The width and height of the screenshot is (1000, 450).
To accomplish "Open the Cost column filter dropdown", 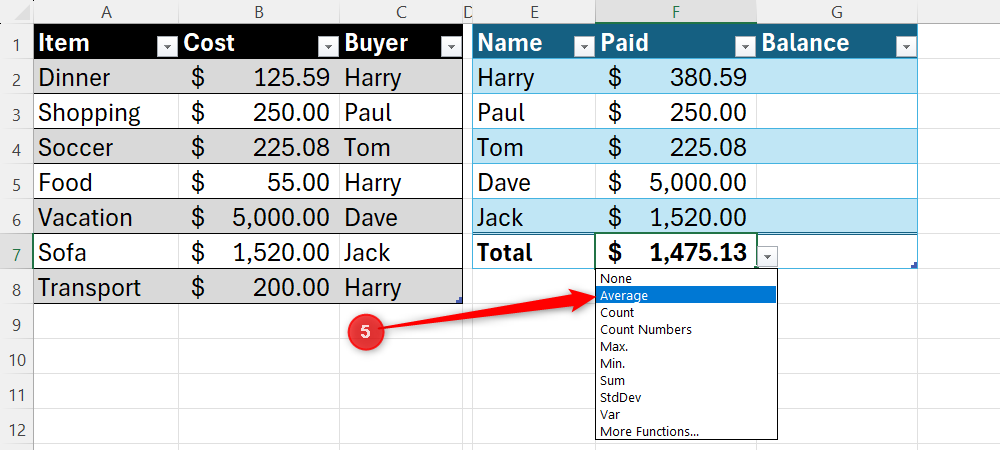I will click(328, 46).
